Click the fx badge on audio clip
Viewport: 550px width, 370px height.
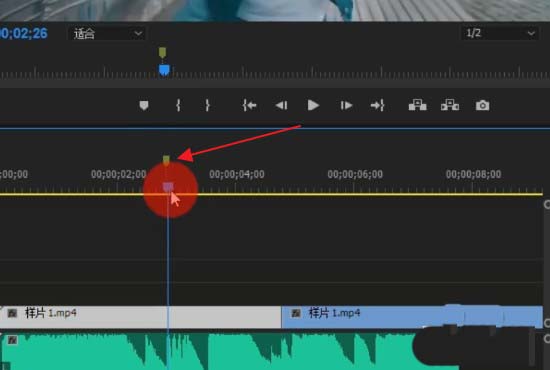[13, 340]
